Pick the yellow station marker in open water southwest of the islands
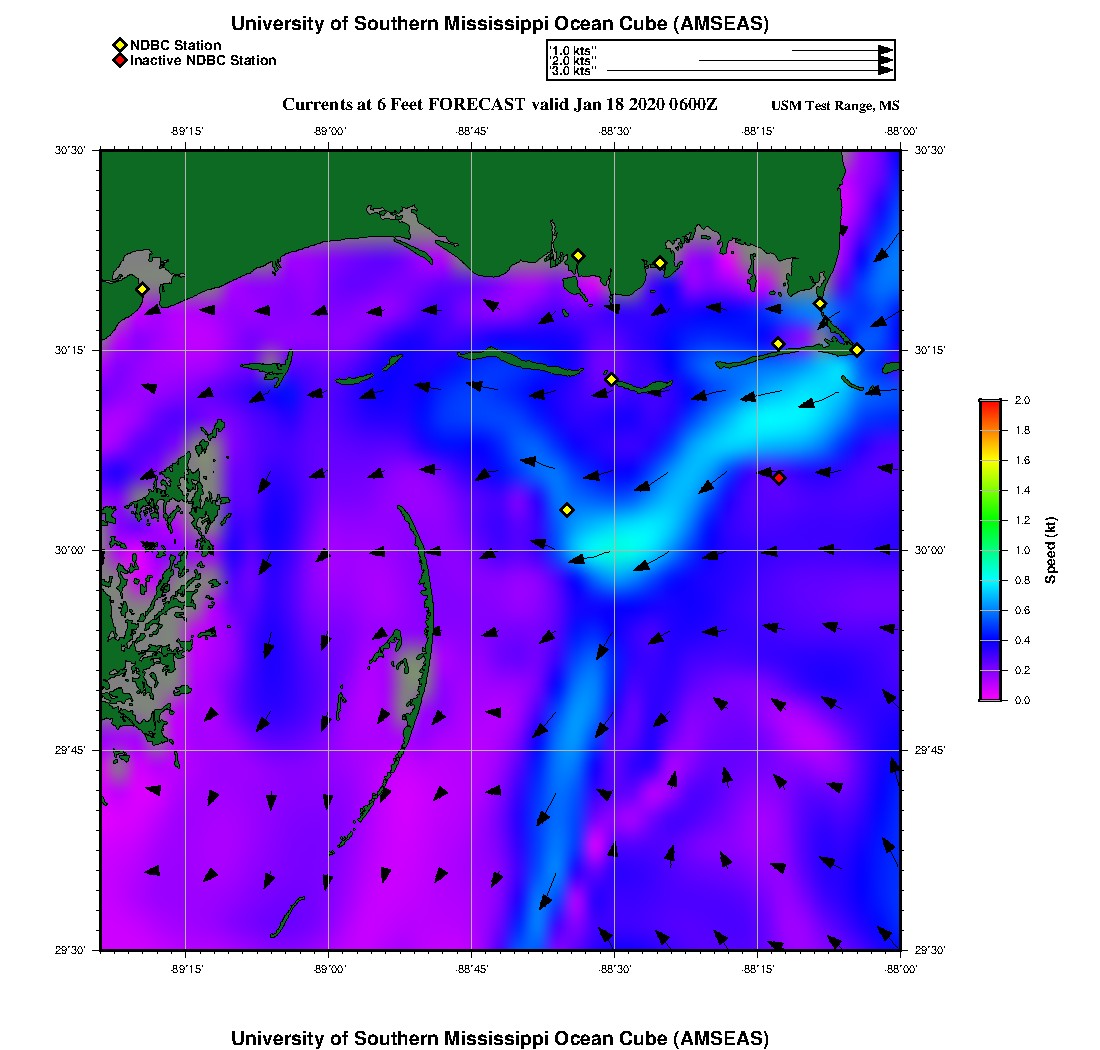The width and height of the screenshot is (1100, 1050). click(x=568, y=510)
